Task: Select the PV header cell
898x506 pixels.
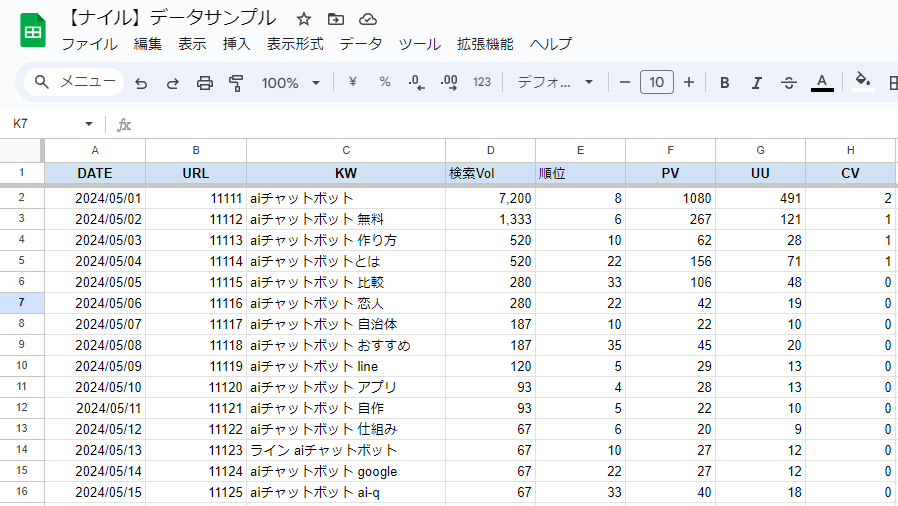Action: (670, 173)
